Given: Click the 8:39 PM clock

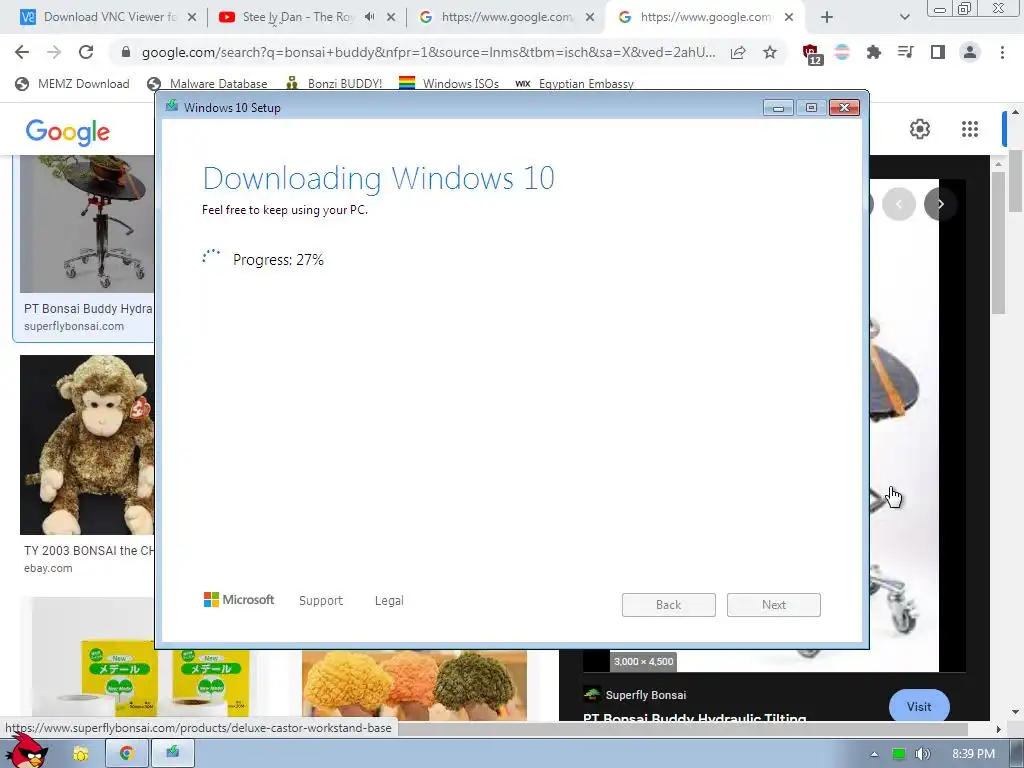Looking at the screenshot, I should tap(973, 754).
